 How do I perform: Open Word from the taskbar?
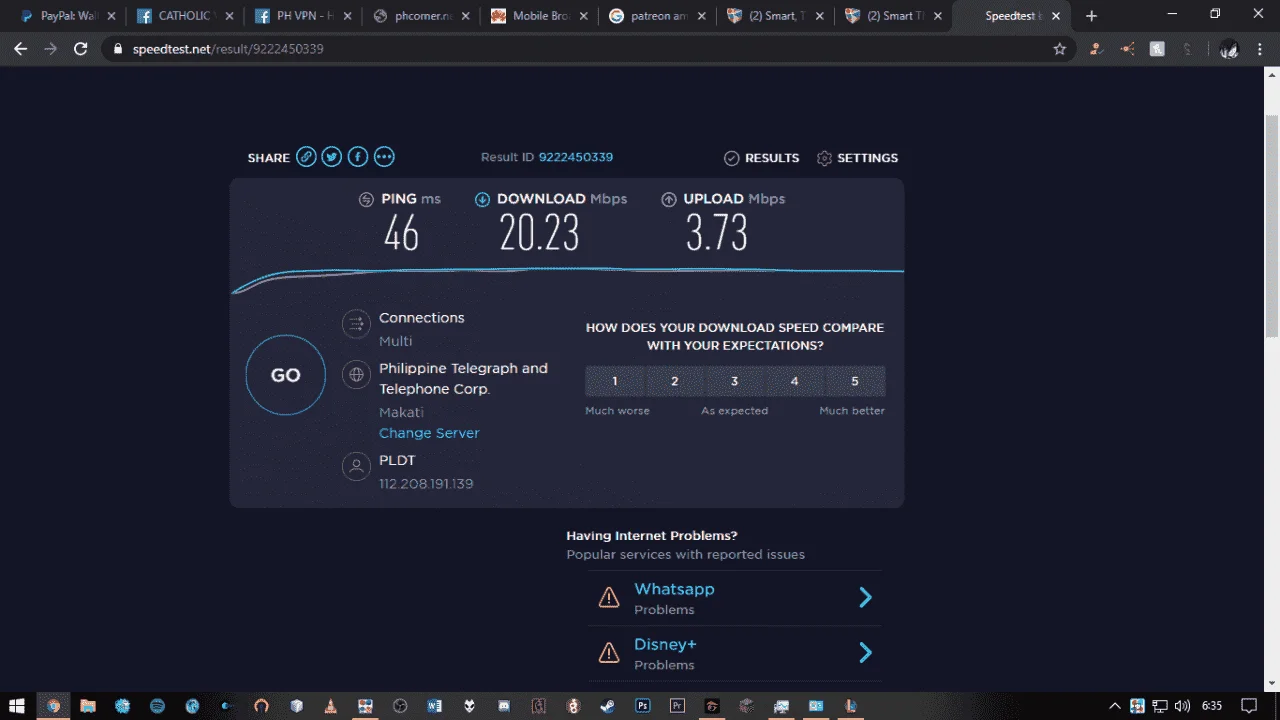(434, 705)
